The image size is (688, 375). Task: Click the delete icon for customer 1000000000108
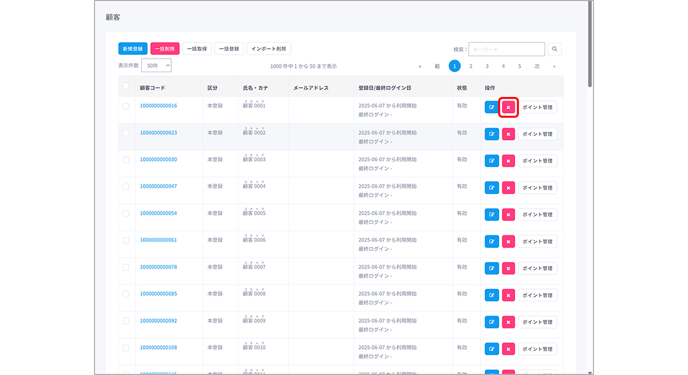508,349
